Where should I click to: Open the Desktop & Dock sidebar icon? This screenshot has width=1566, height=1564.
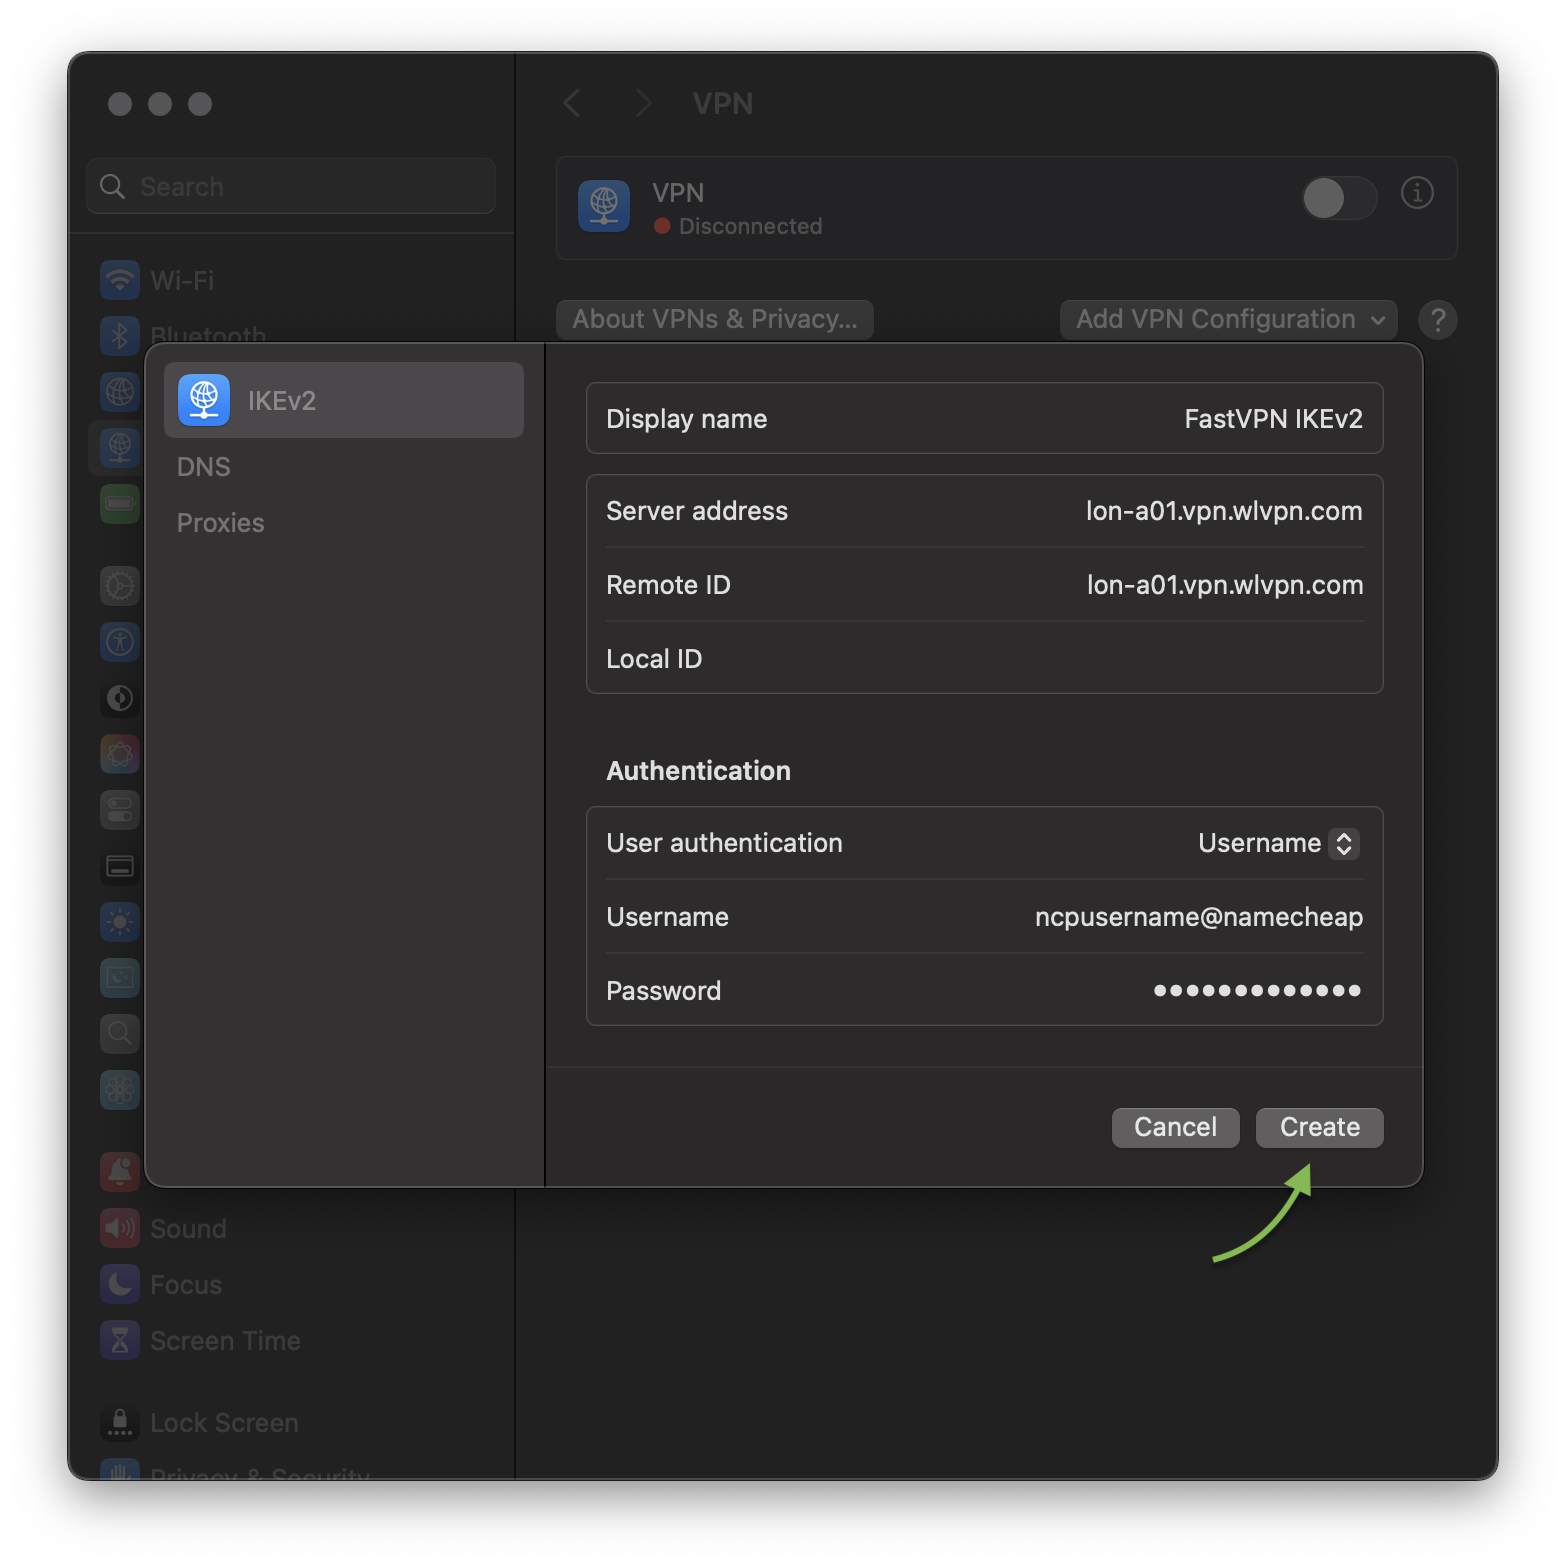pyautogui.click(x=120, y=865)
